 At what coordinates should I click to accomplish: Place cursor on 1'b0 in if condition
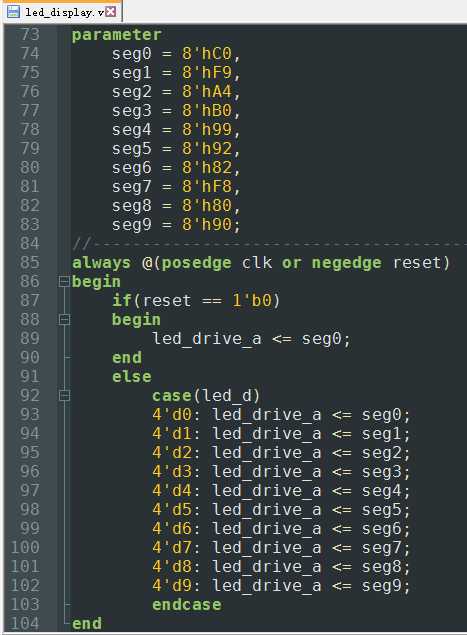coord(252,300)
